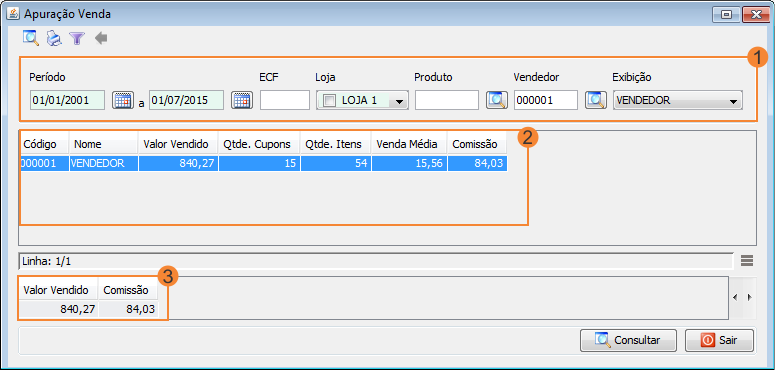Click the 84,03 commission cell in row
775x370 pixels.
(x=477, y=164)
